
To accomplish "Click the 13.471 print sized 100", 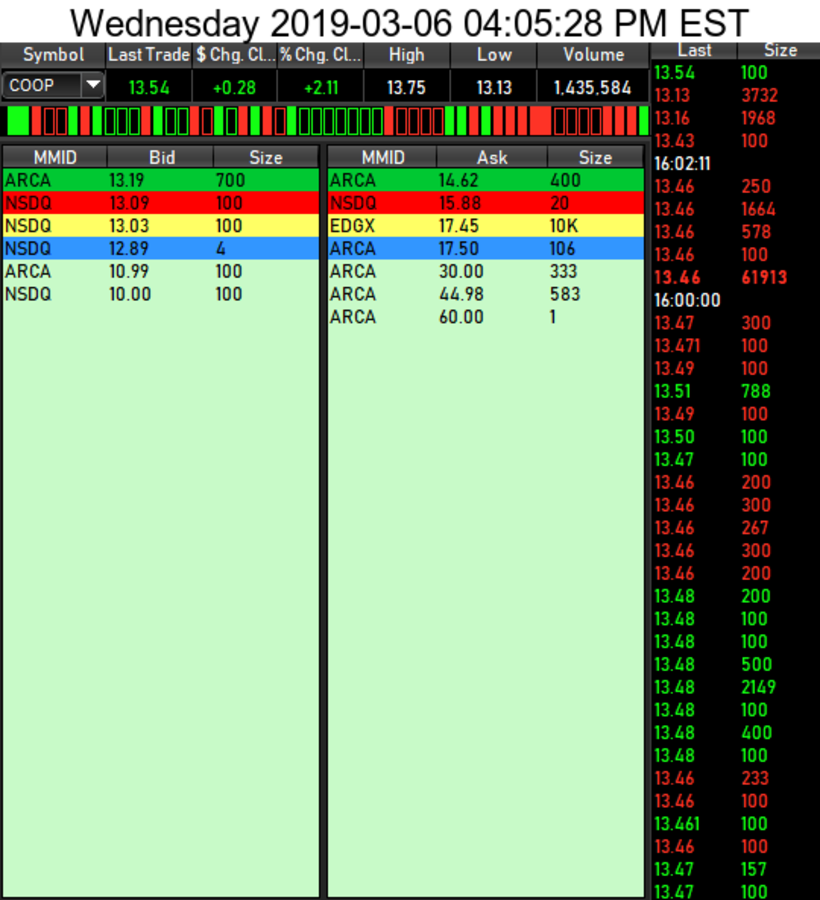I will tap(736, 346).
